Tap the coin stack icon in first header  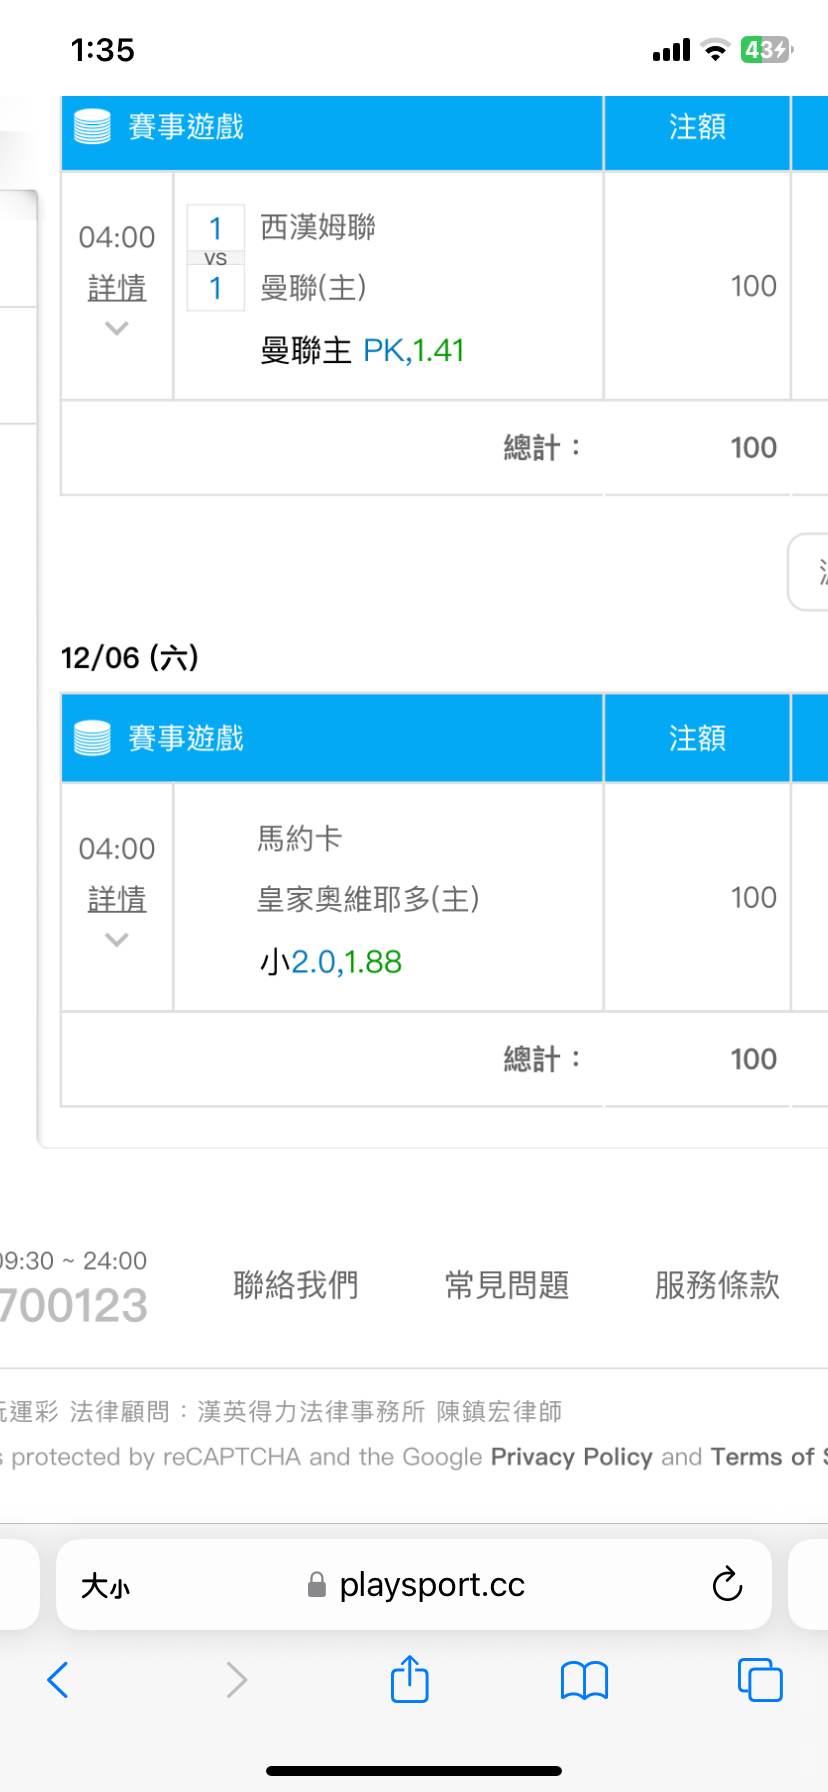pos(93,128)
